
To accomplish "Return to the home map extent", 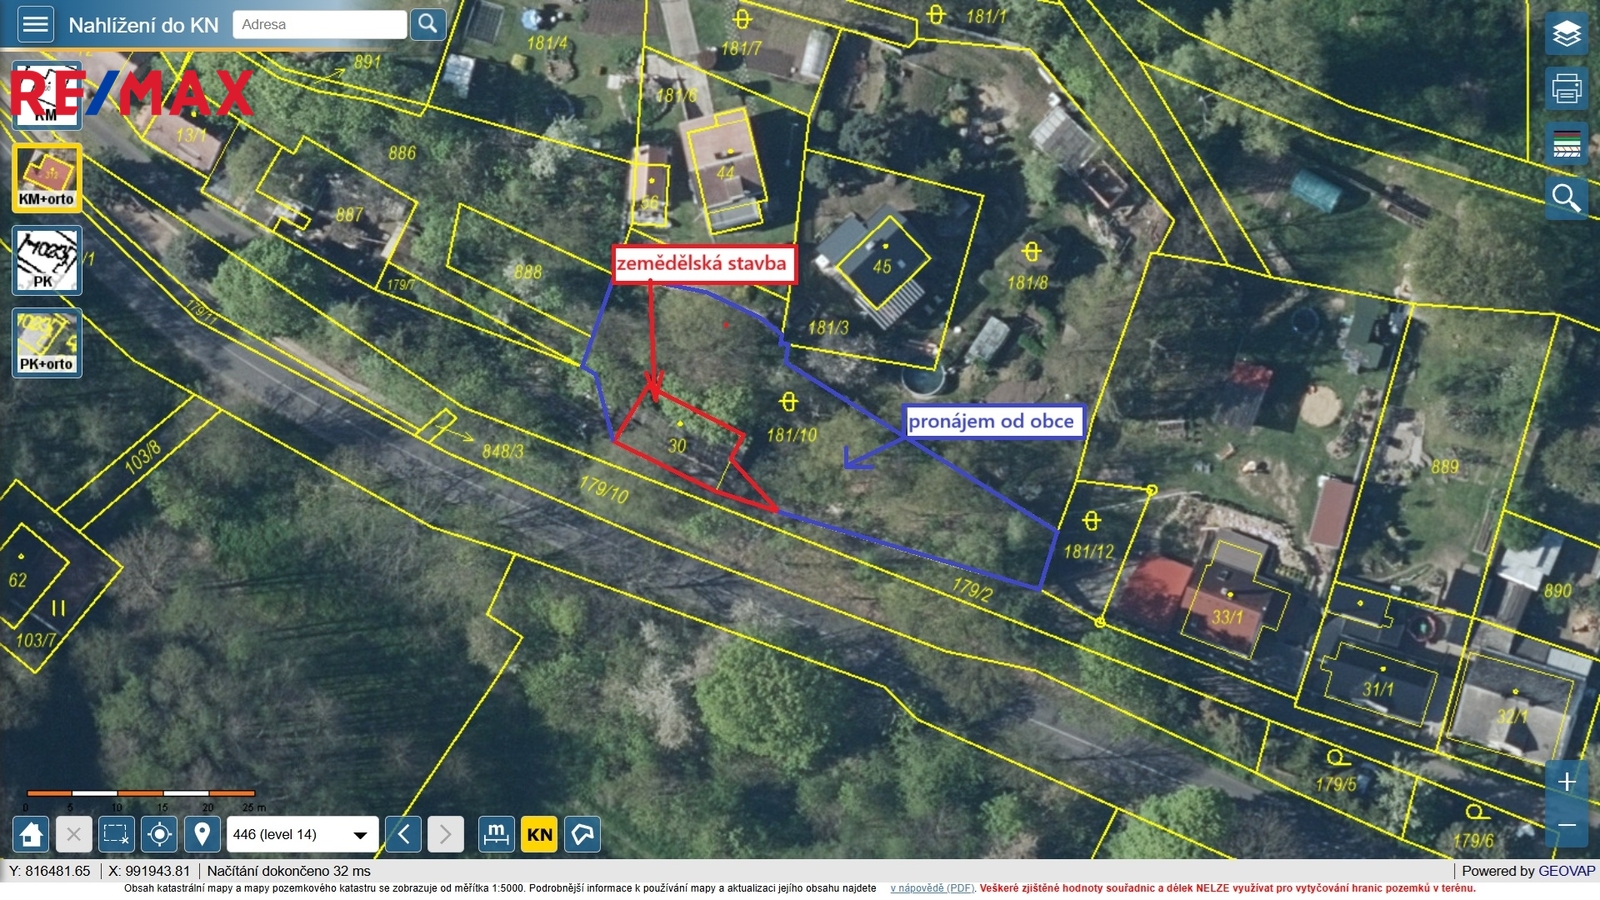I will (31, 834).
